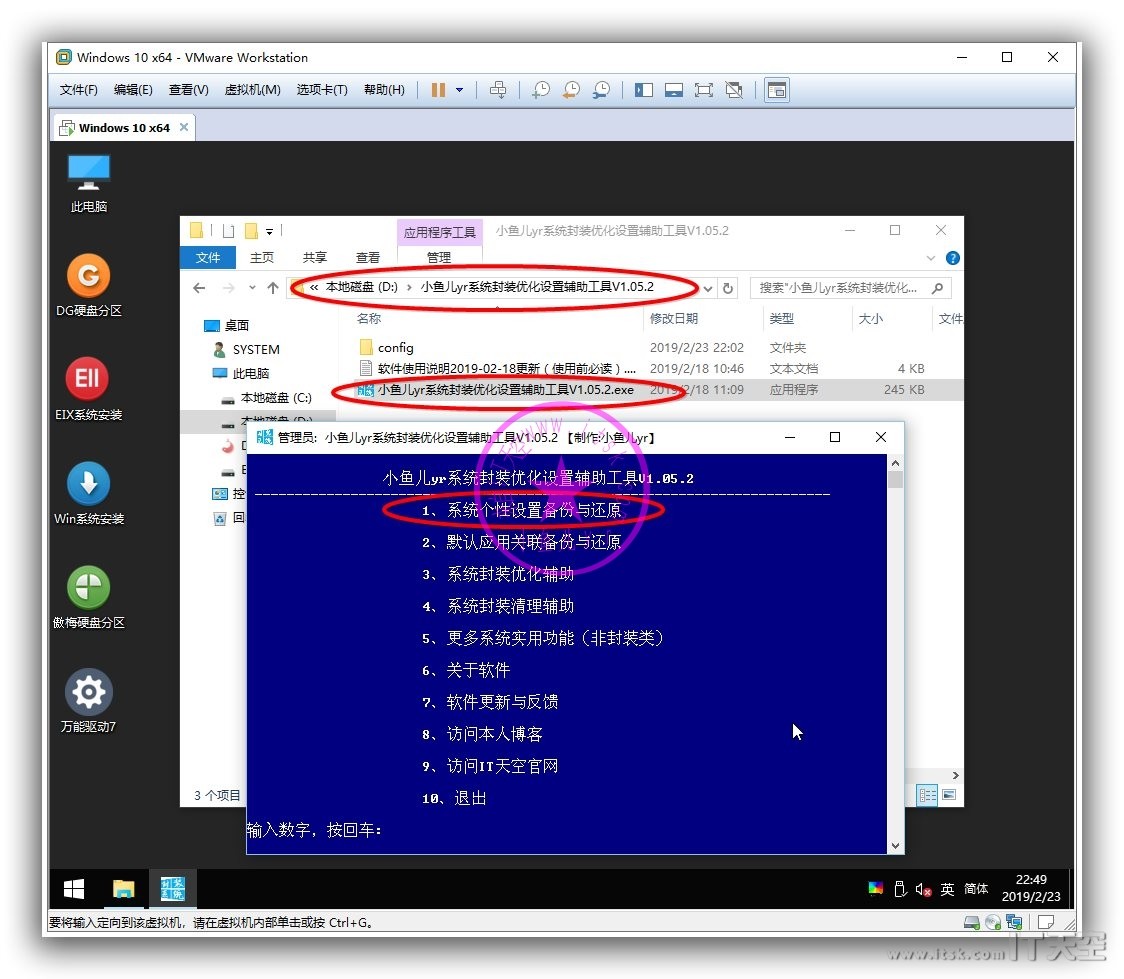Click the Explorer forward navigation arrow

point(228,287)
